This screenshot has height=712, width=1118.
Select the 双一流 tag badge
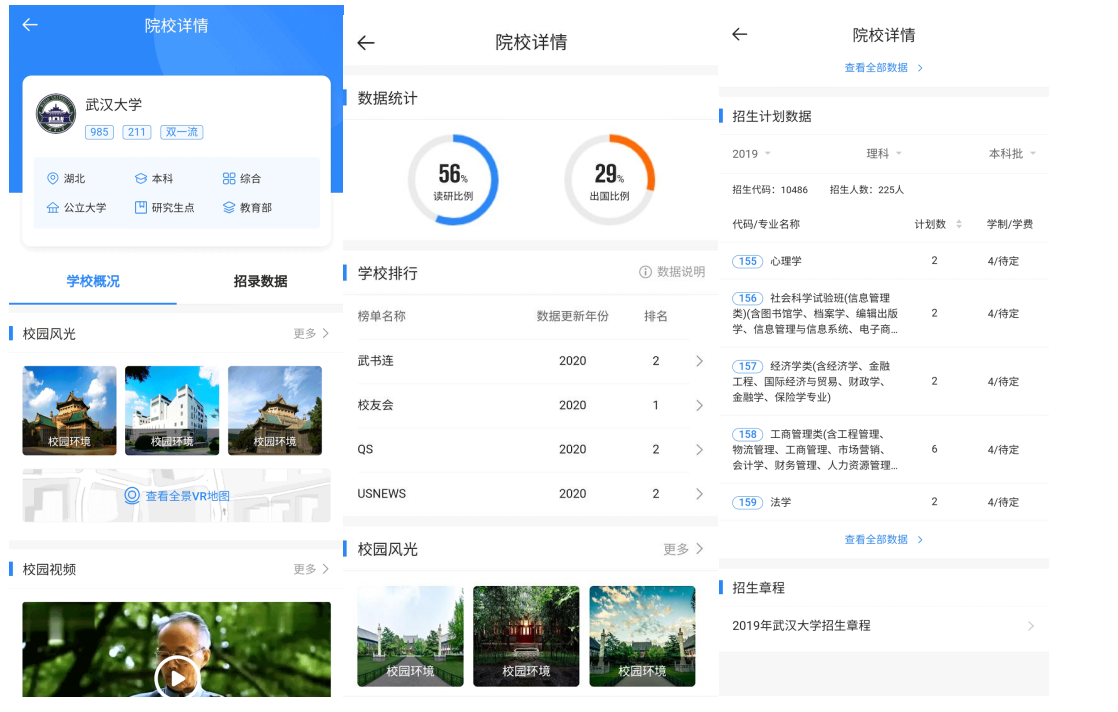(x=182, y=132)
